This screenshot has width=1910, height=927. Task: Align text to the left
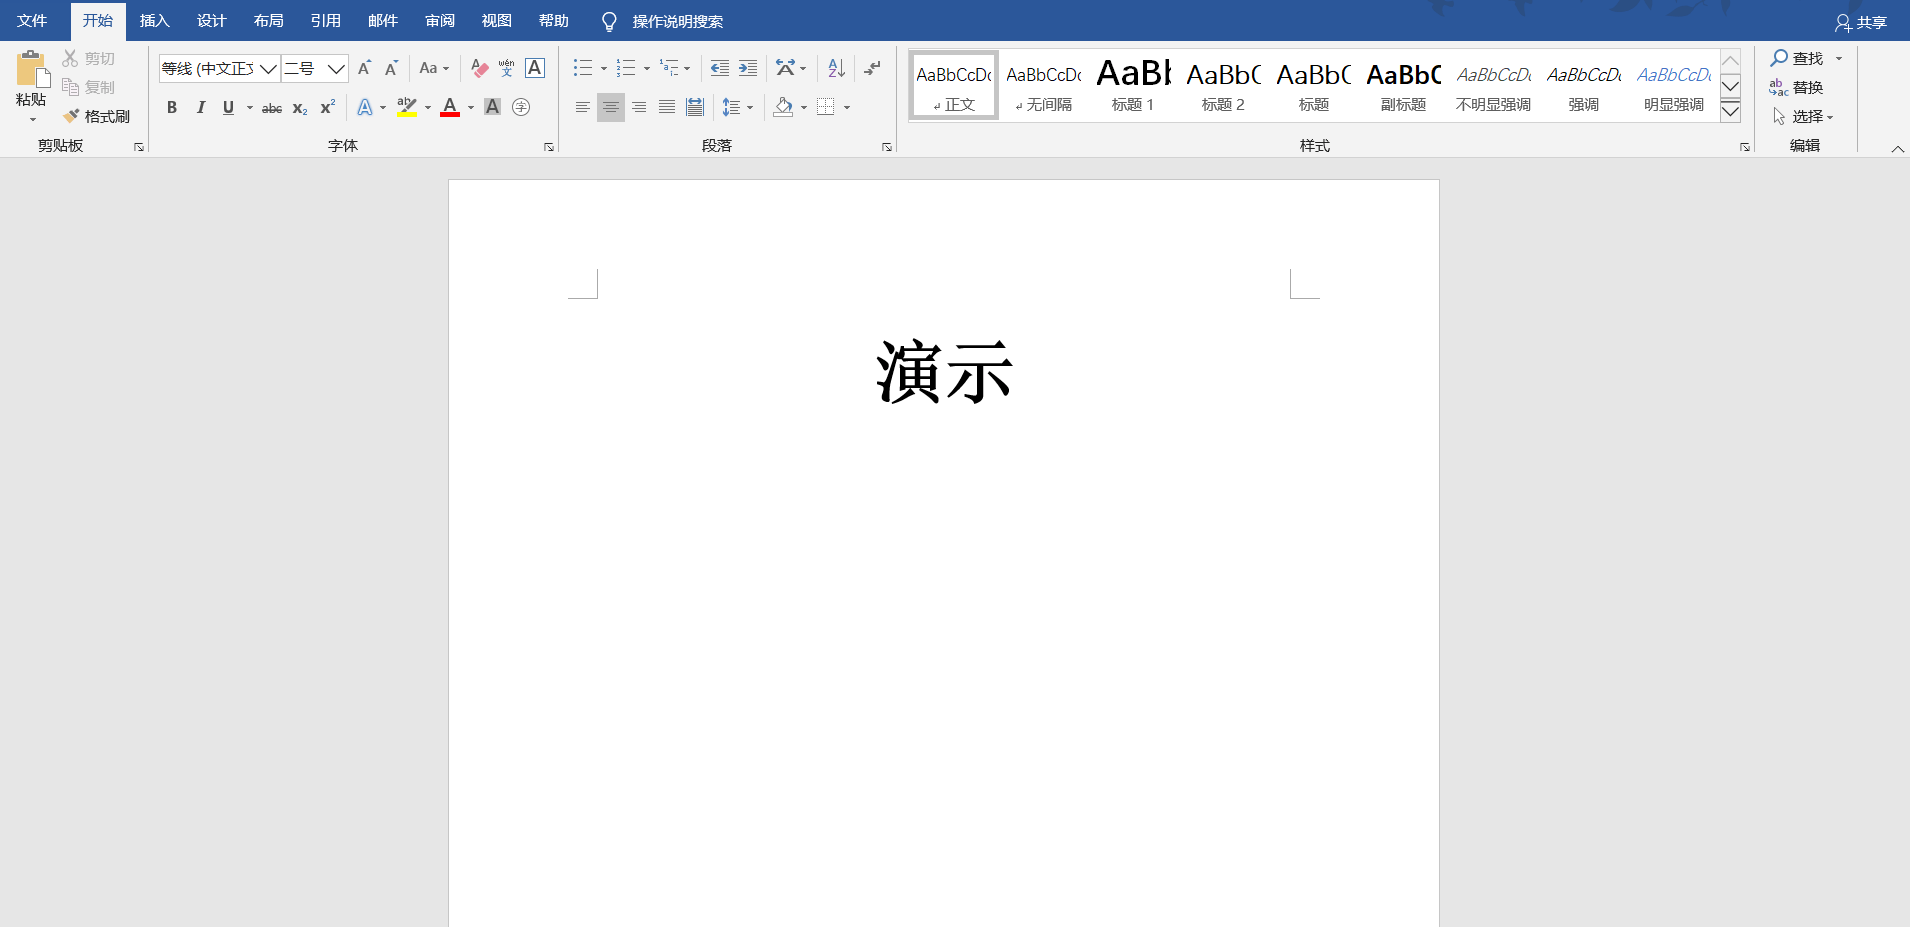[582, 107]
